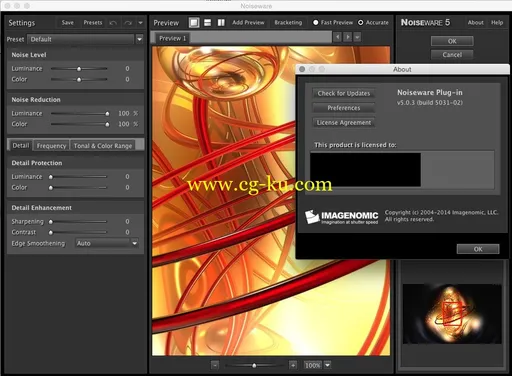512x376 pixels.
Task: Go to next preview tab arrow
Action: (x=348, y=37)
